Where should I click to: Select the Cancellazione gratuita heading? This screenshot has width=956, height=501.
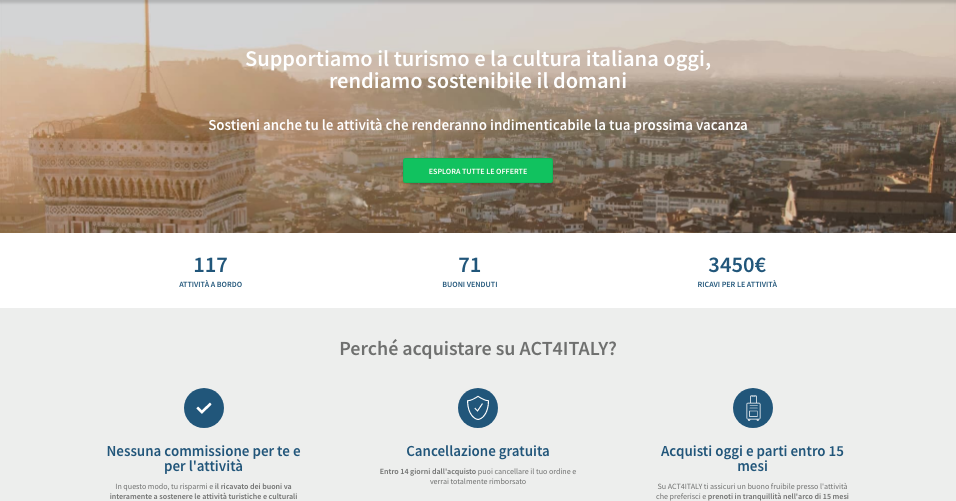coord(478,451)
